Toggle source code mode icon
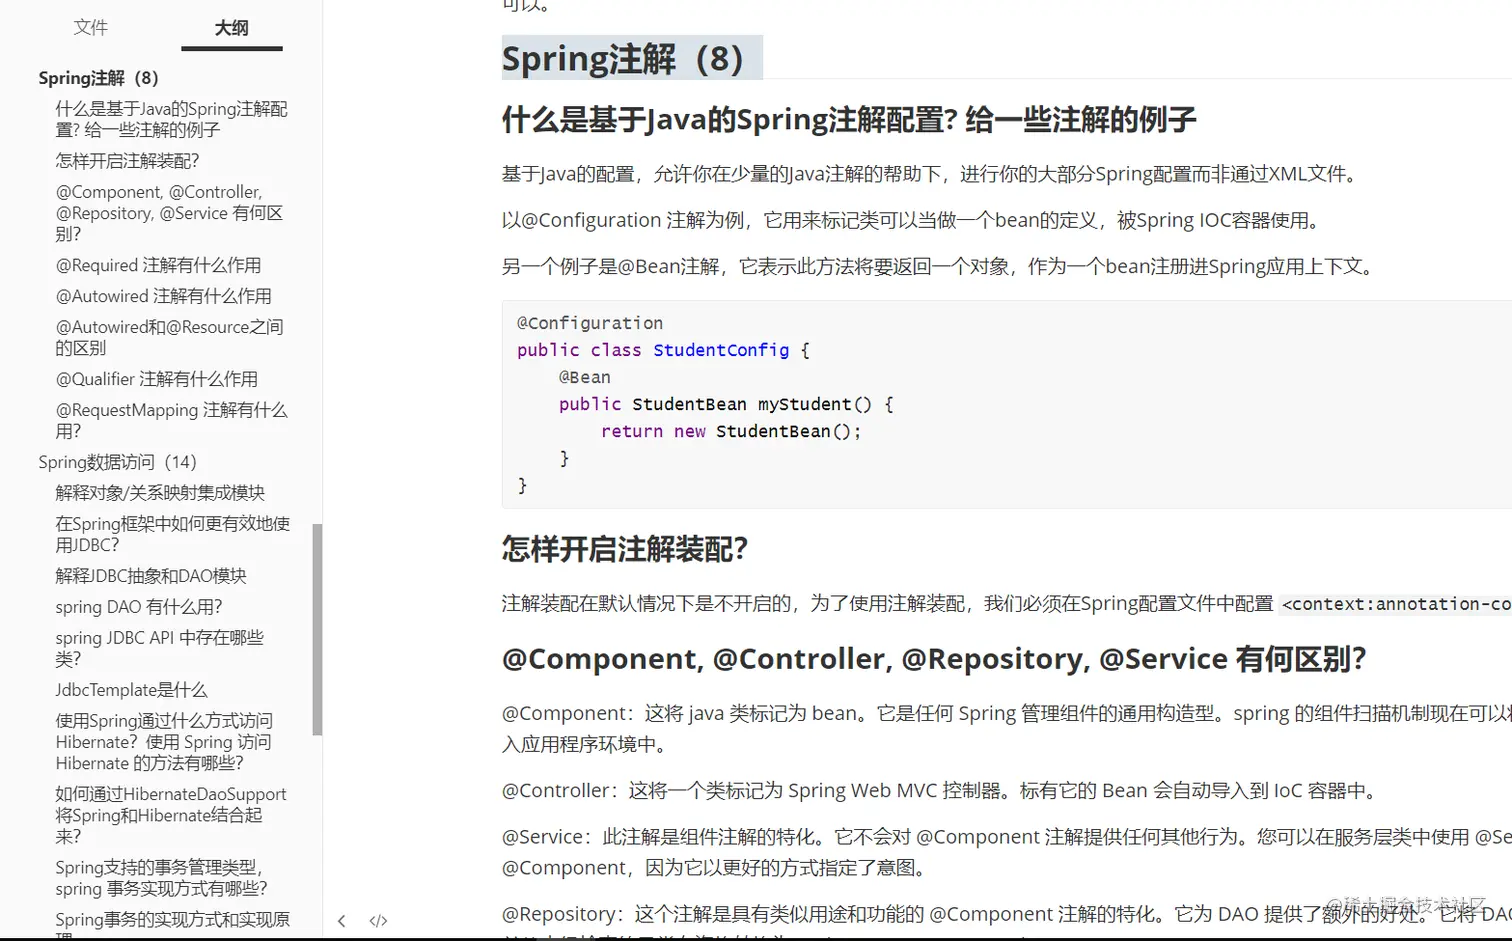Viewport: 1512px width, 941px height. click(x=378, y=921)
